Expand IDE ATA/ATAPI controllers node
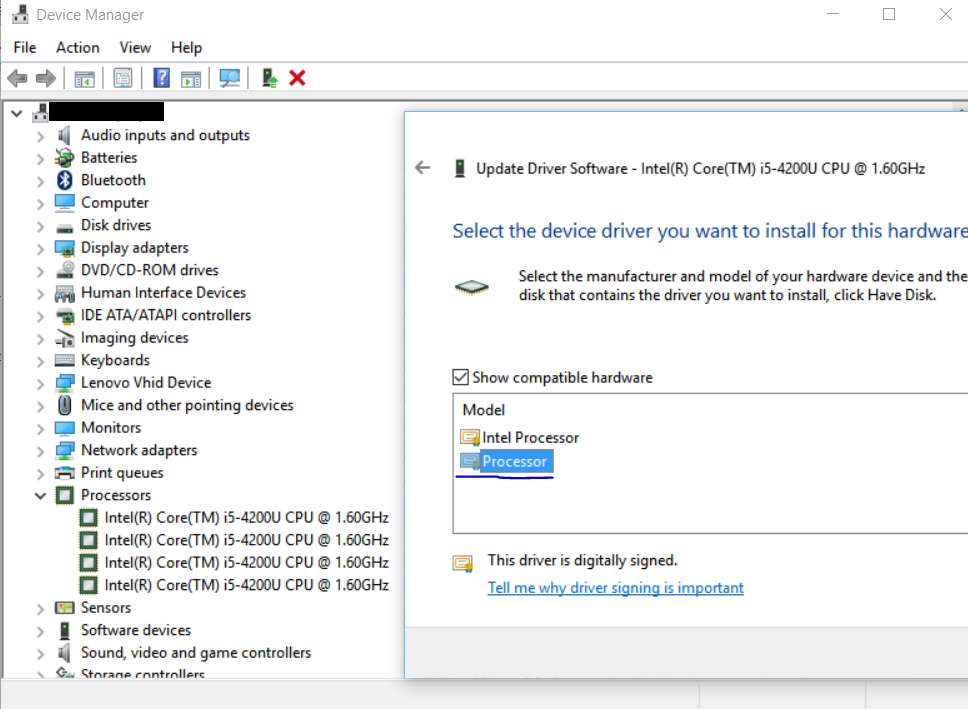968x709 pixels. point(40,316)
